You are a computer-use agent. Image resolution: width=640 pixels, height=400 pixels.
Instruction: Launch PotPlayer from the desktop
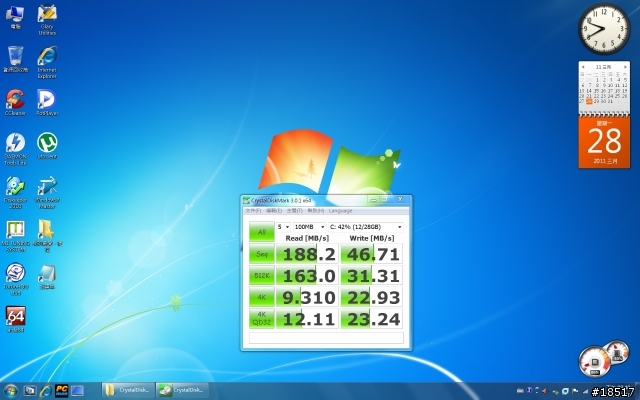tap(47, 102)
